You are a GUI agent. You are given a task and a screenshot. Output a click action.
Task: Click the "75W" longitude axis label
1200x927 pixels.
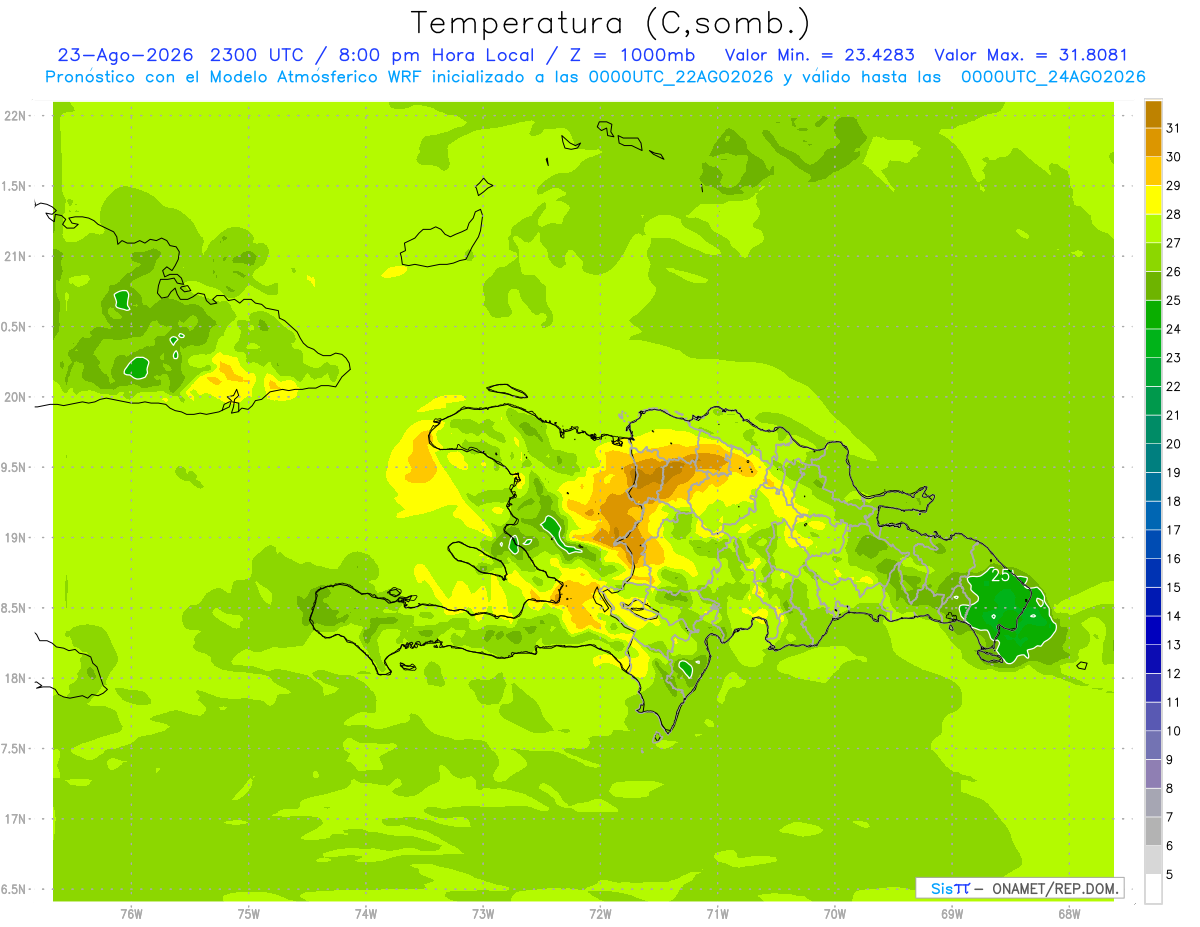249,913
